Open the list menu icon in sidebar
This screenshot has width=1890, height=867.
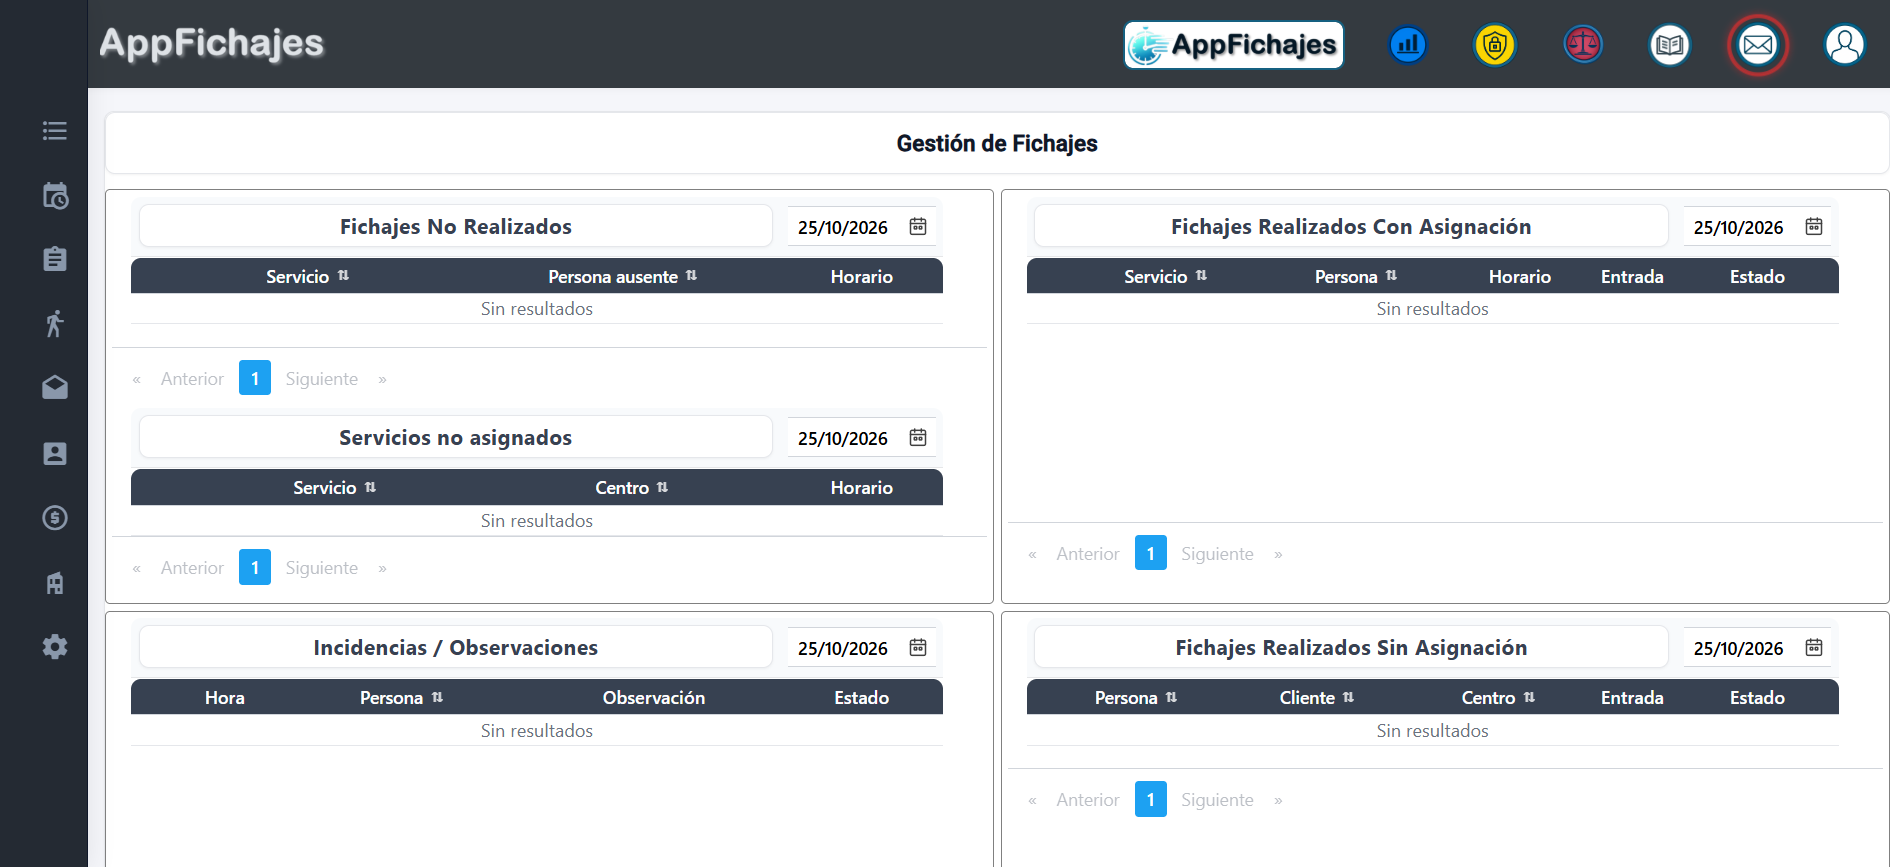click(x=55, y=131)
